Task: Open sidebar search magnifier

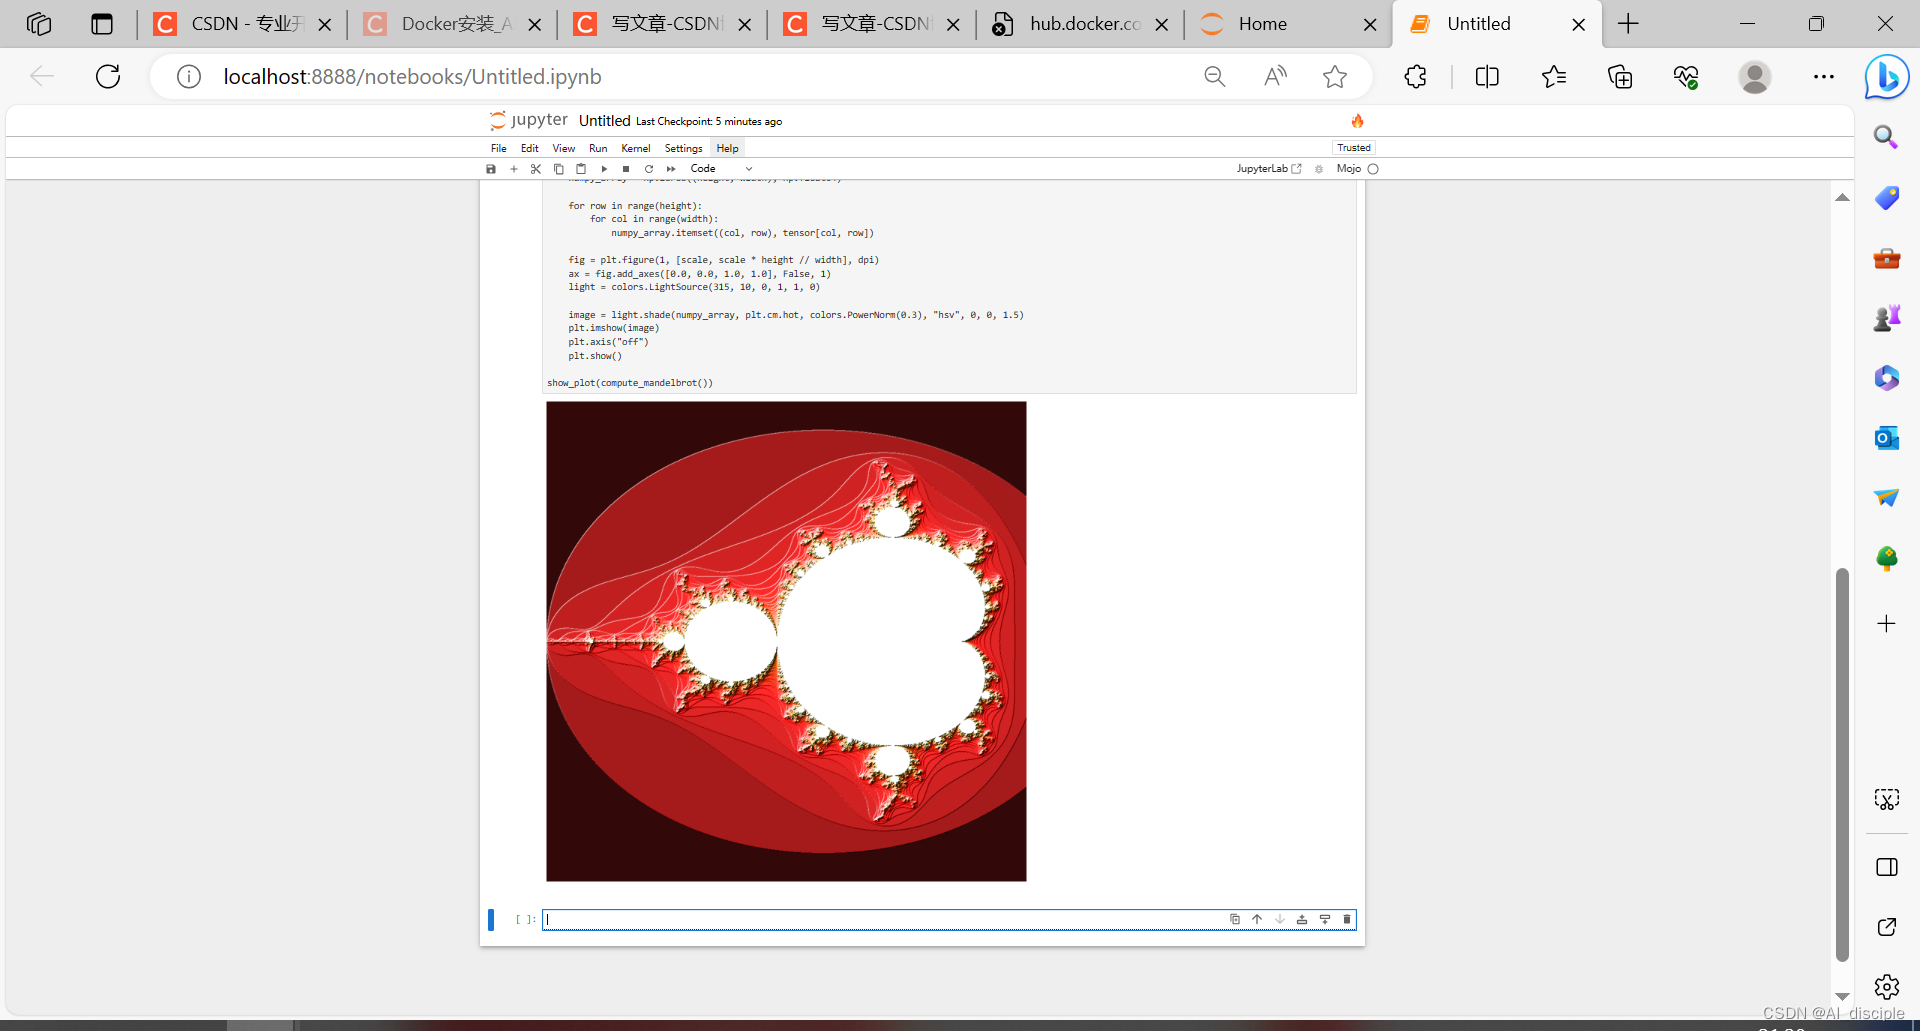Action: (1886, 137)
